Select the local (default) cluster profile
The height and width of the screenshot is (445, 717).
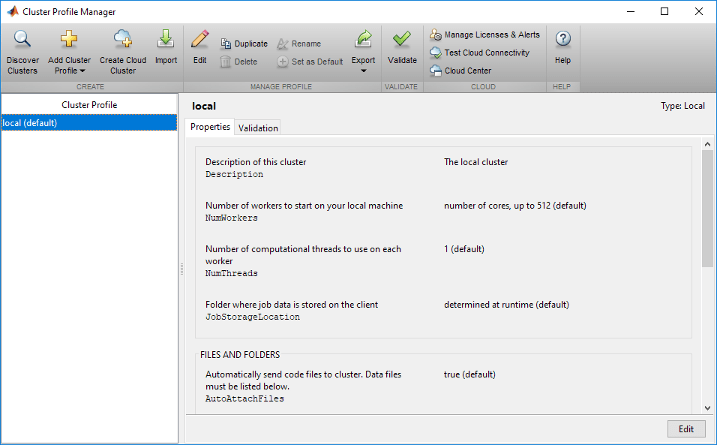(89, 123)
